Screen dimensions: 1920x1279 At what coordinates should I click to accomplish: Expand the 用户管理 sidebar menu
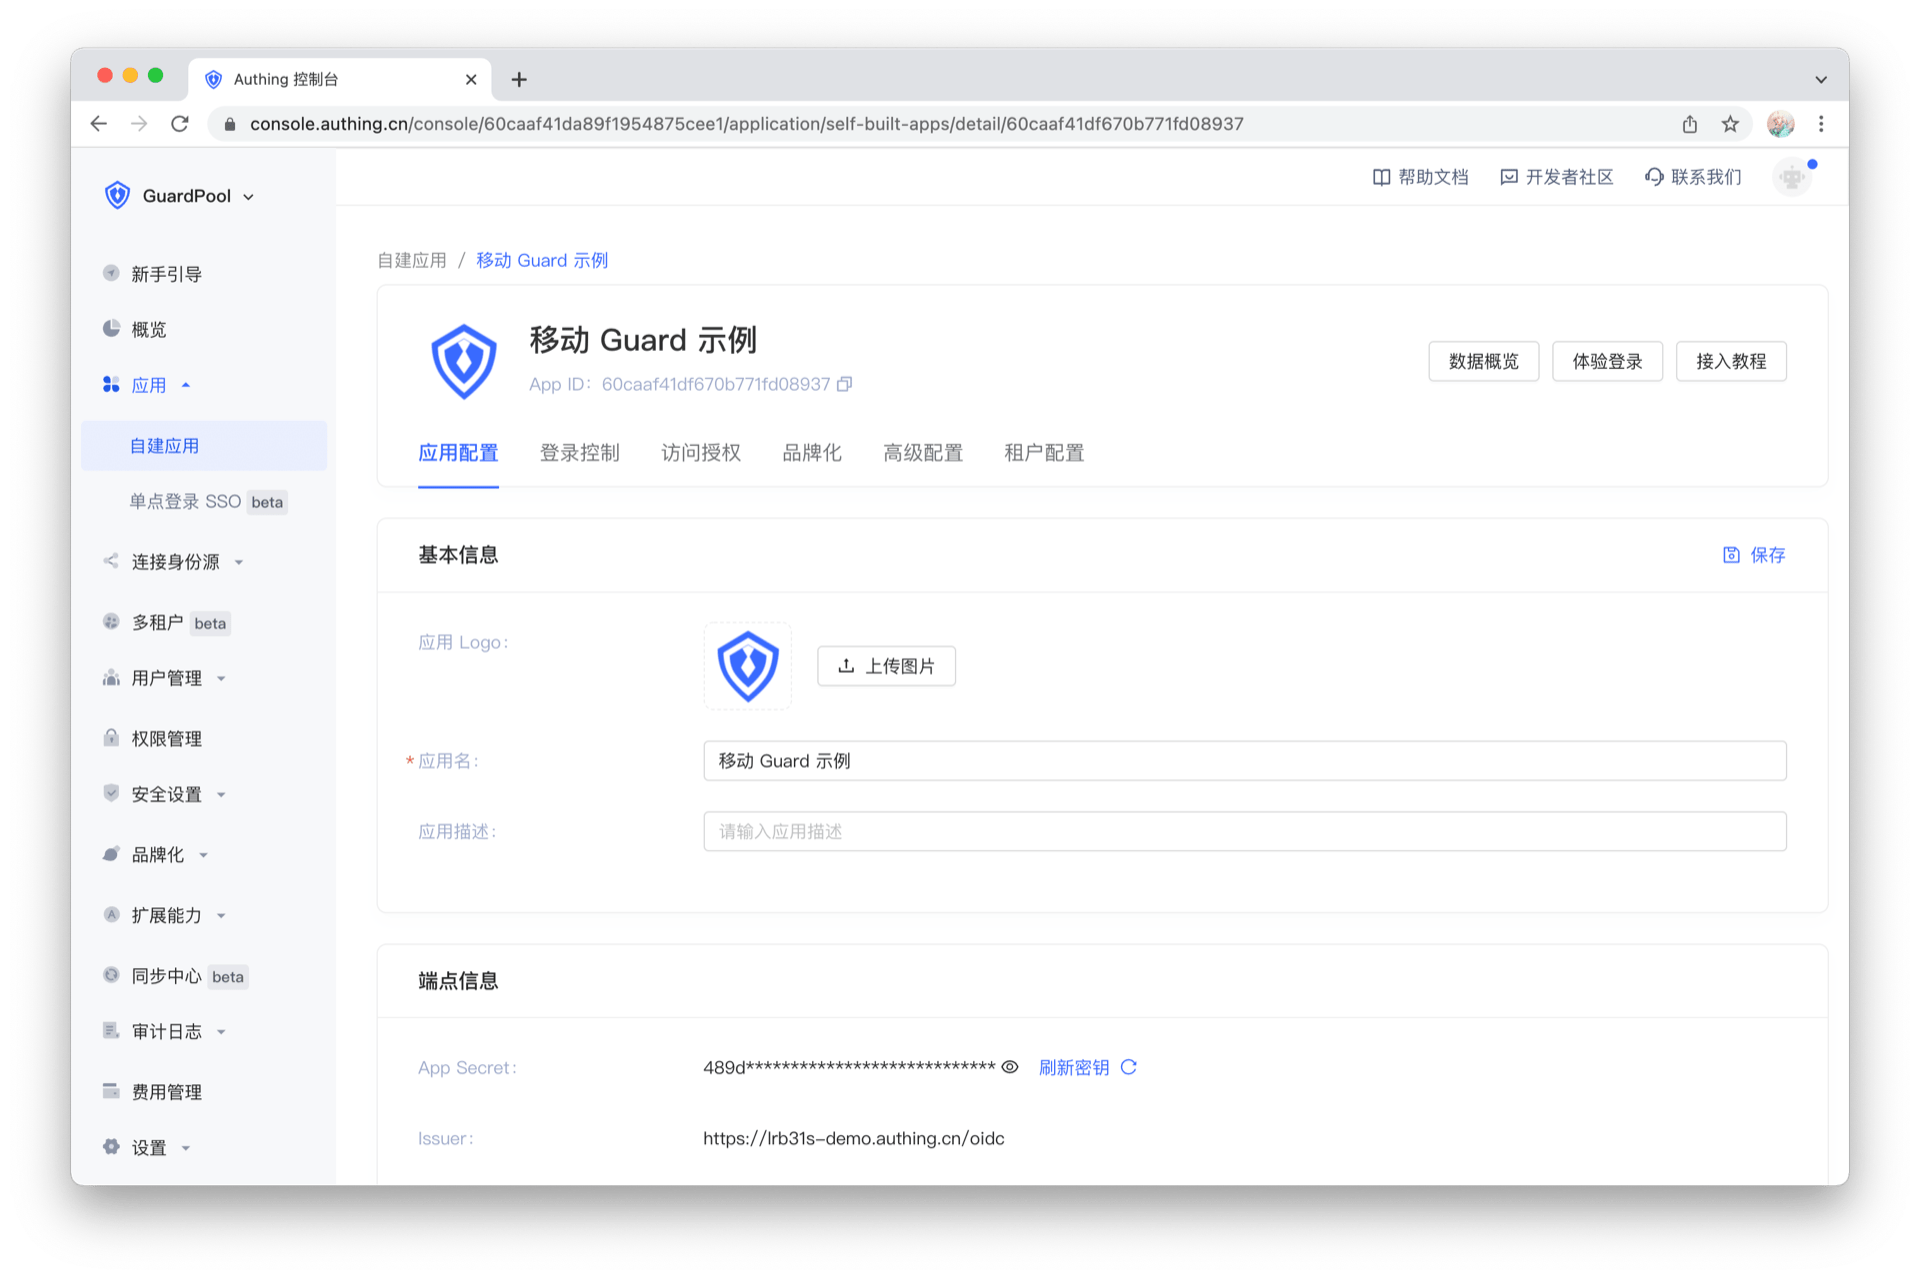point(167,678)
